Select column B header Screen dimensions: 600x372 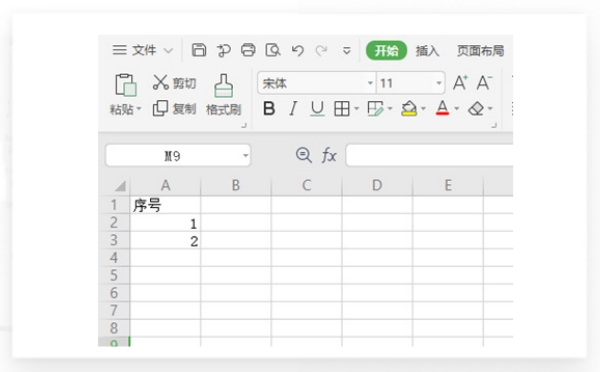(x=236, y=186)
